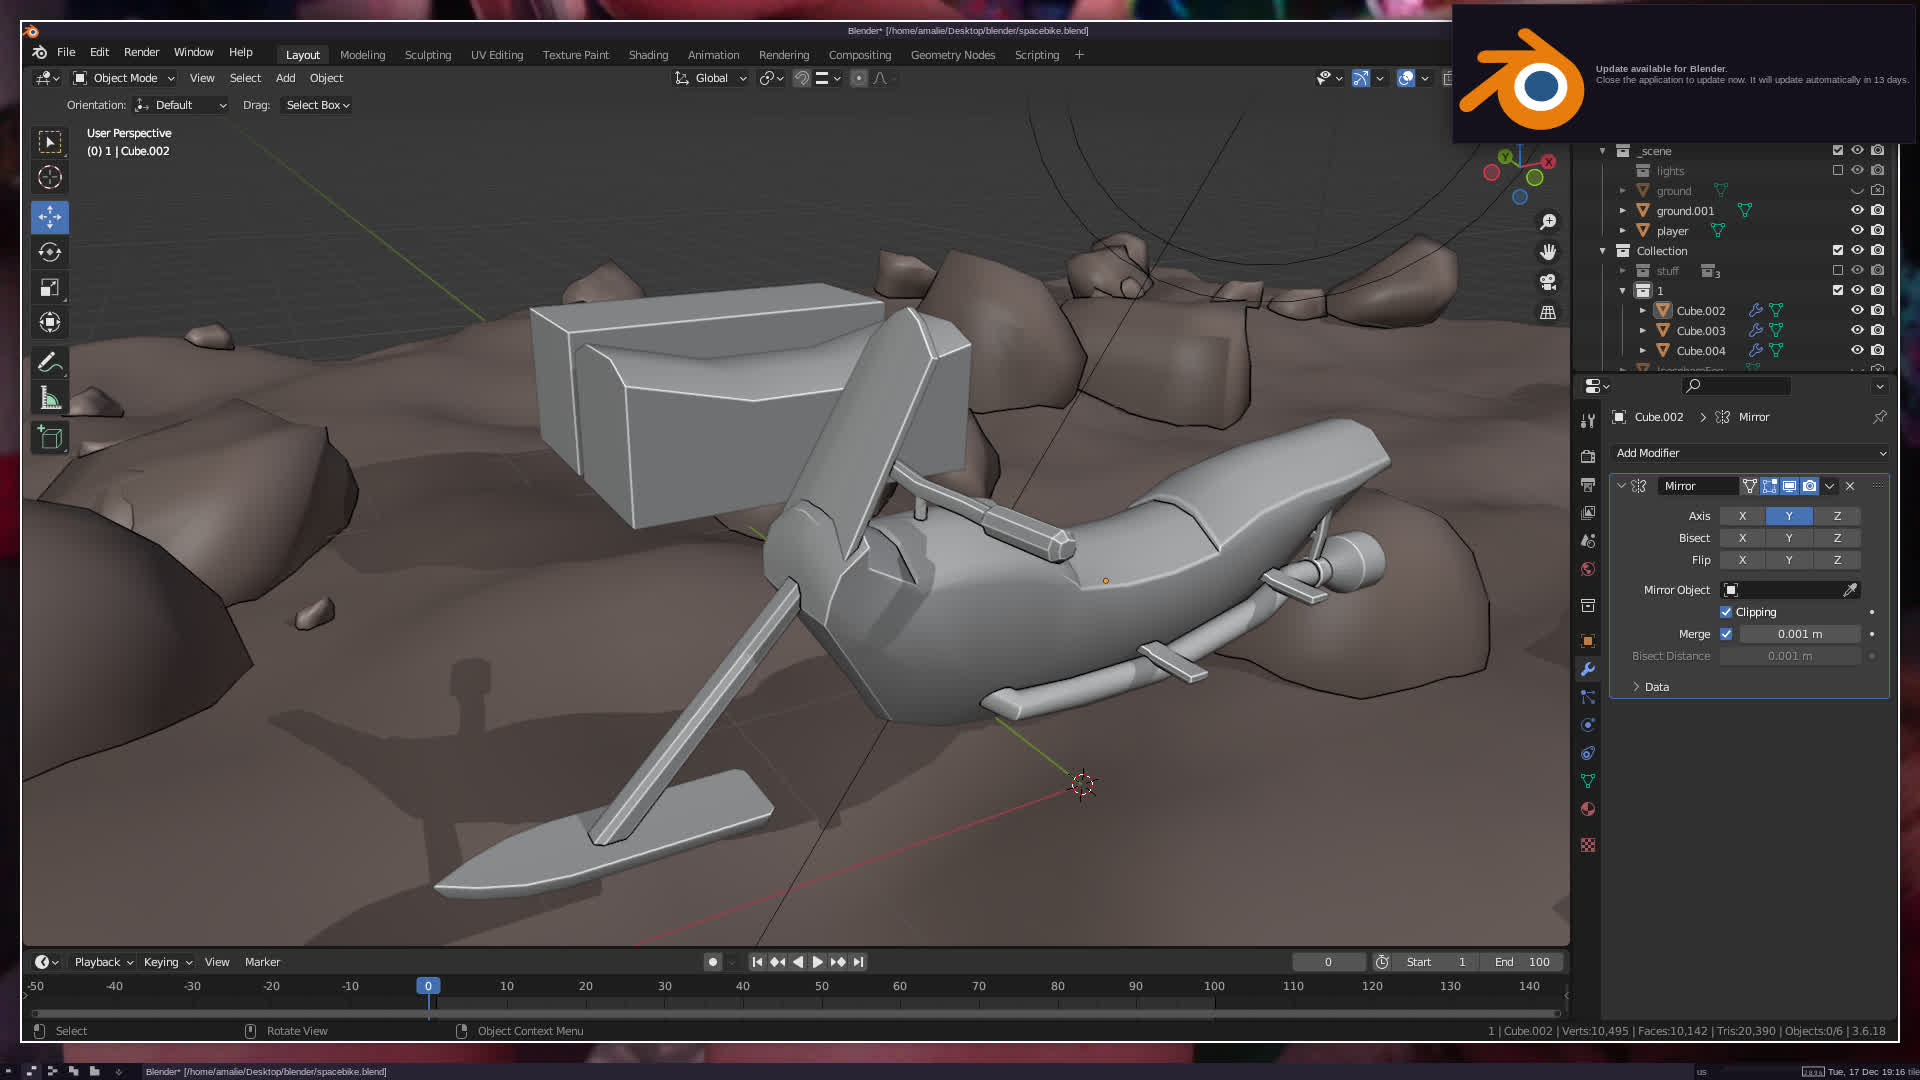
Task: Open the Object Mode dropdown
Action: tap(125, 78)
